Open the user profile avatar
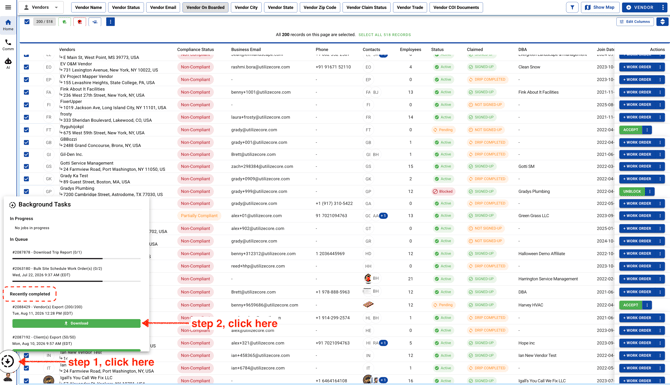This screenshot has height=385, width=670. pyautogui.click(x=8, y=377)
